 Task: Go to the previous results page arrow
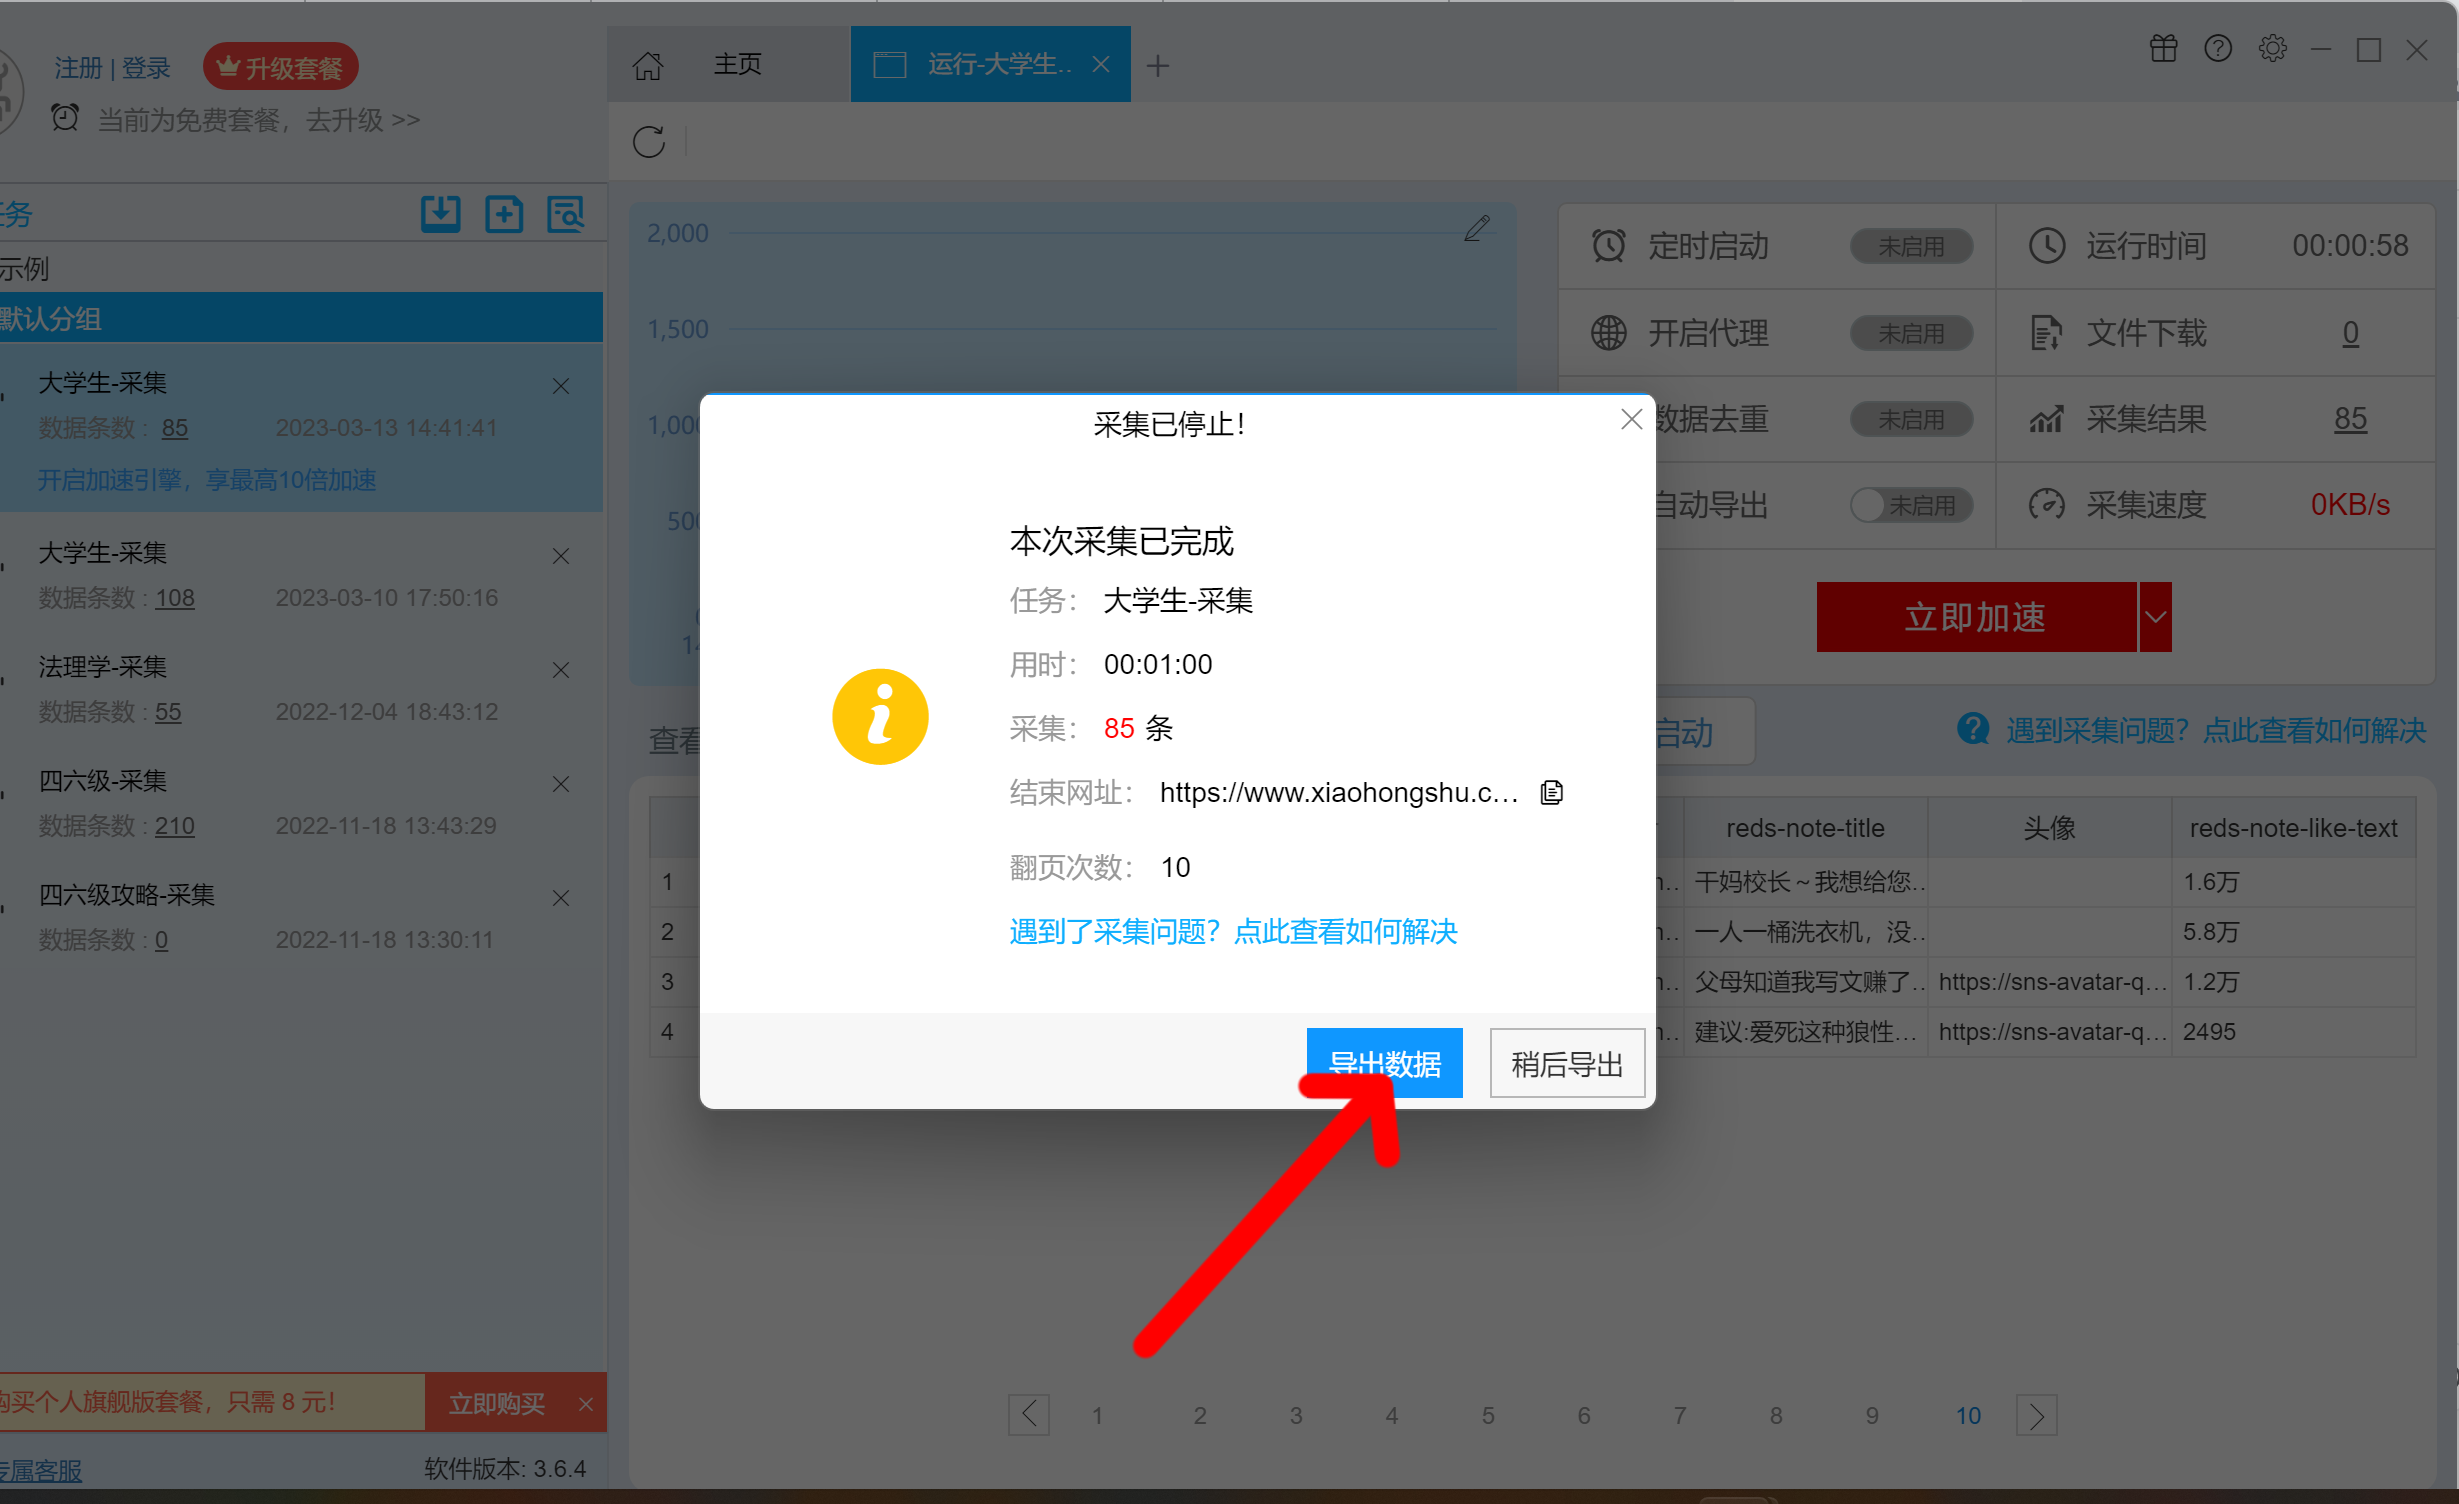coord(1029,1415)
